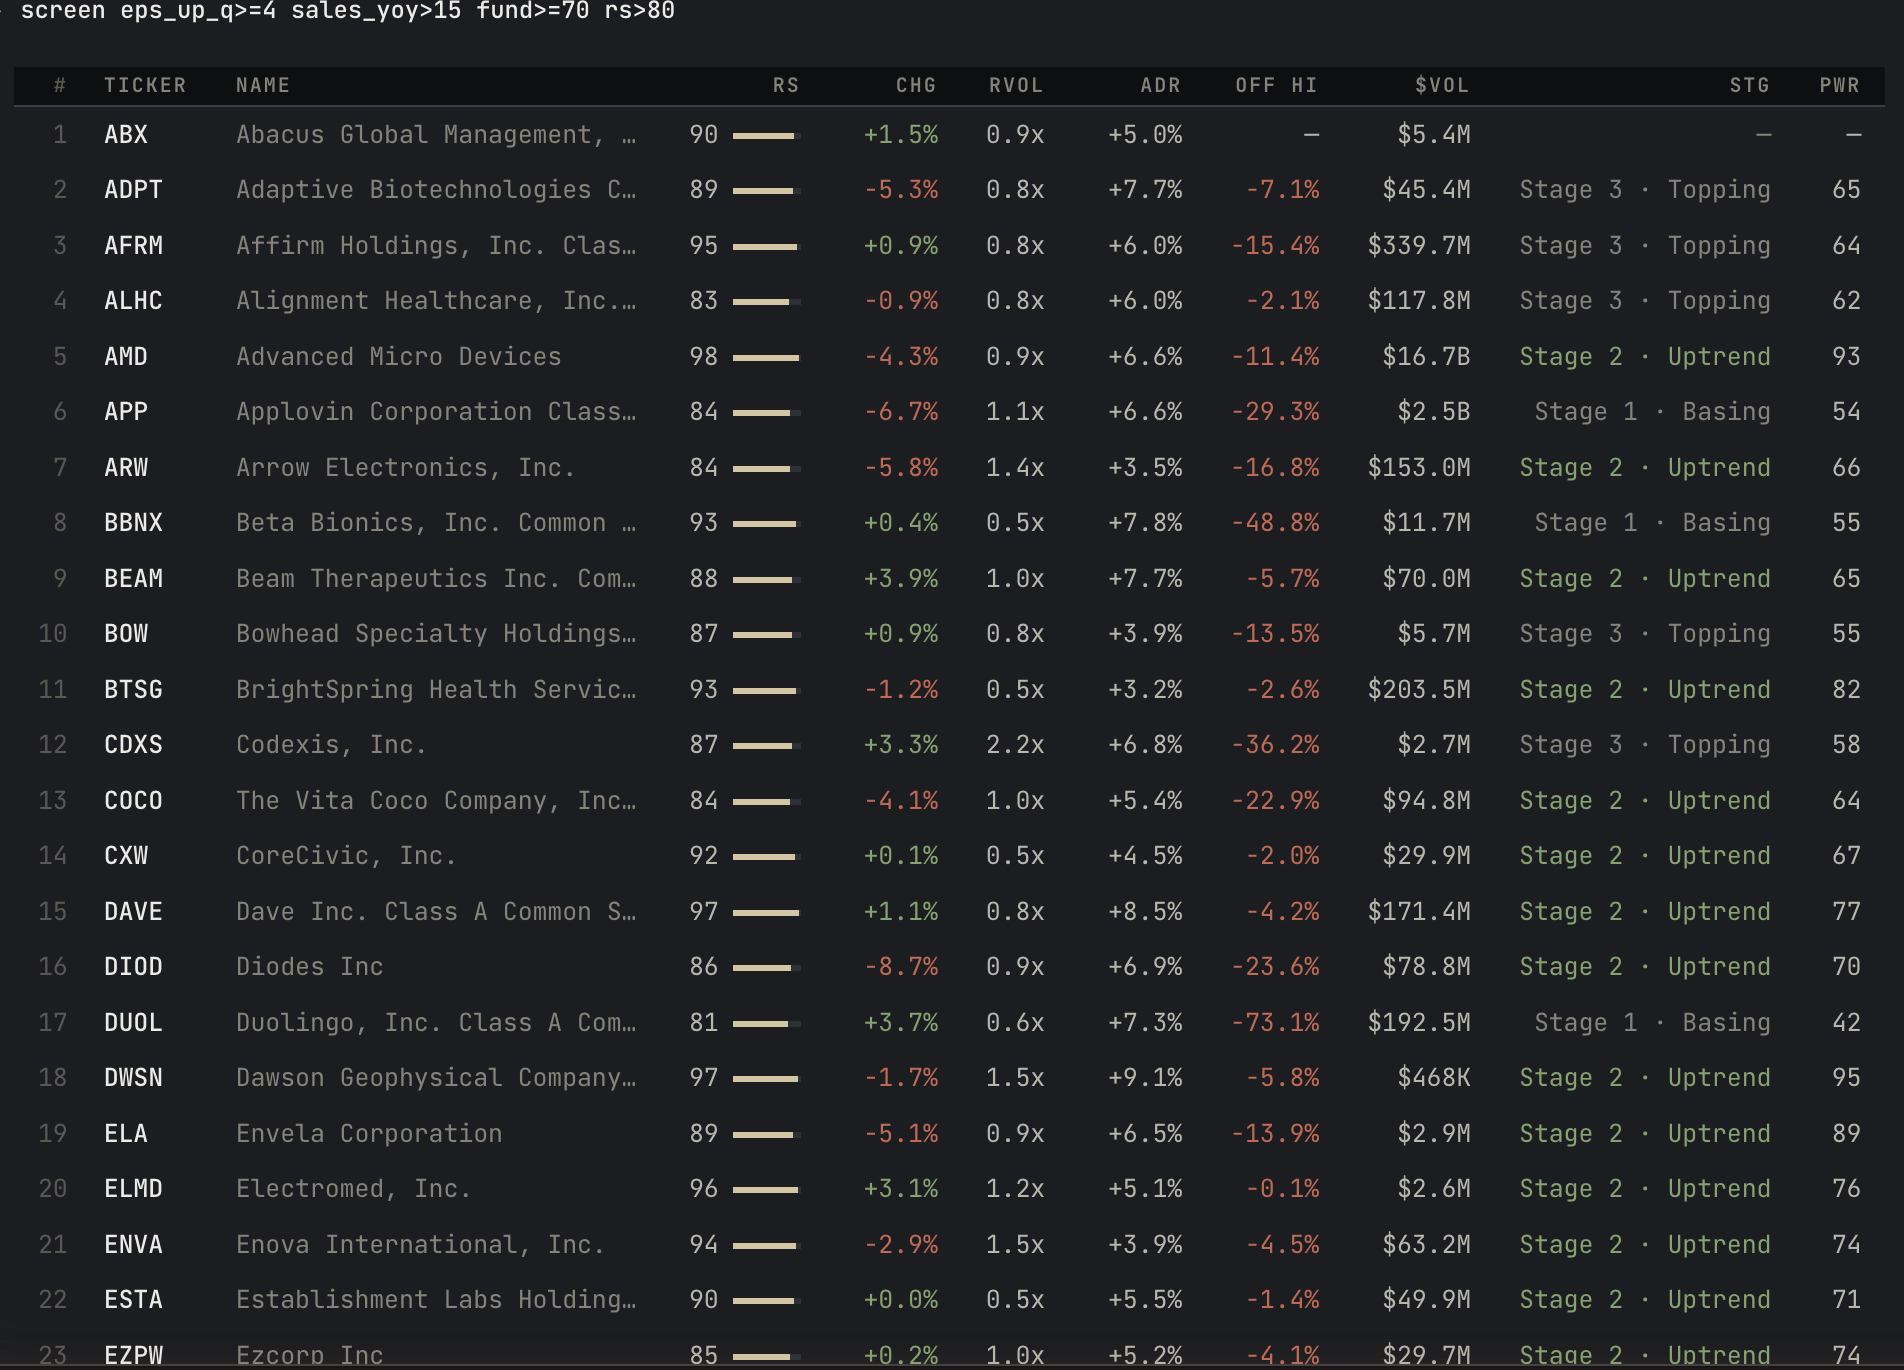Click BBNX's -48.8% off-high value
Screen dimensions: 1904x1370
point(1276,523)
